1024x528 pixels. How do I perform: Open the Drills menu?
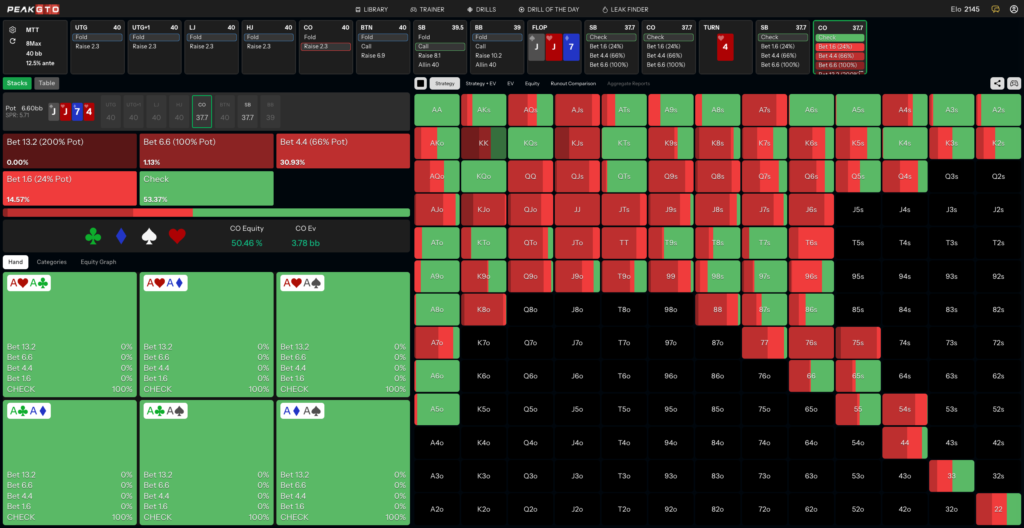coord(482,9)
